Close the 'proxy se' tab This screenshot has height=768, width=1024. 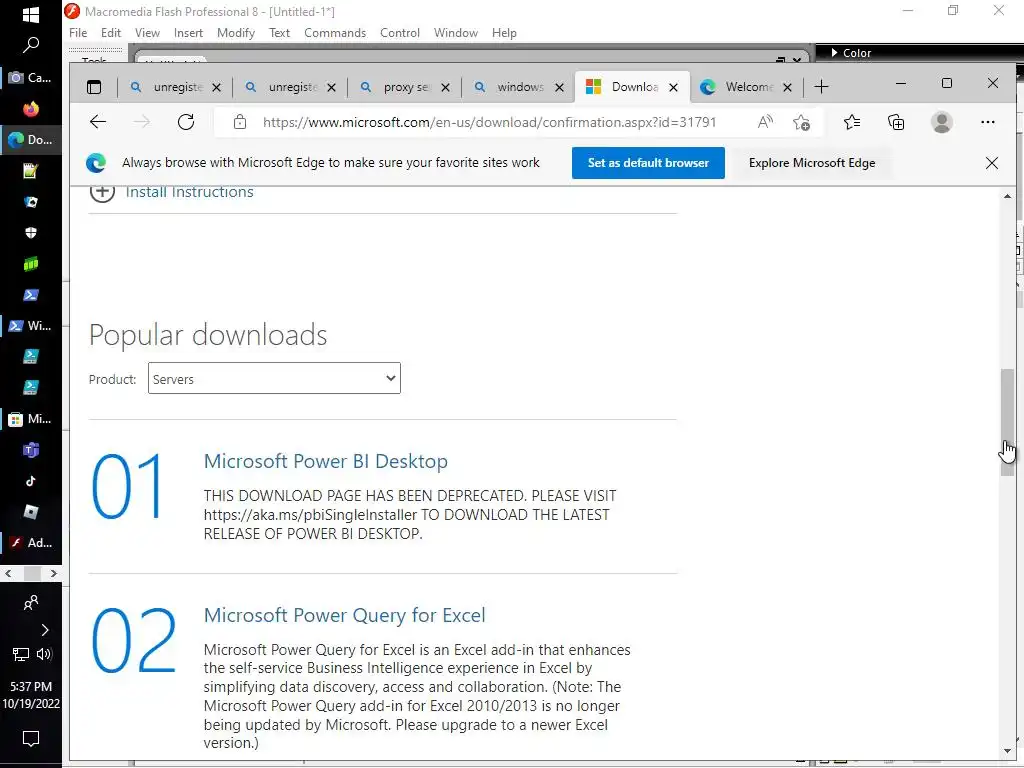click(x=445, y=88)
